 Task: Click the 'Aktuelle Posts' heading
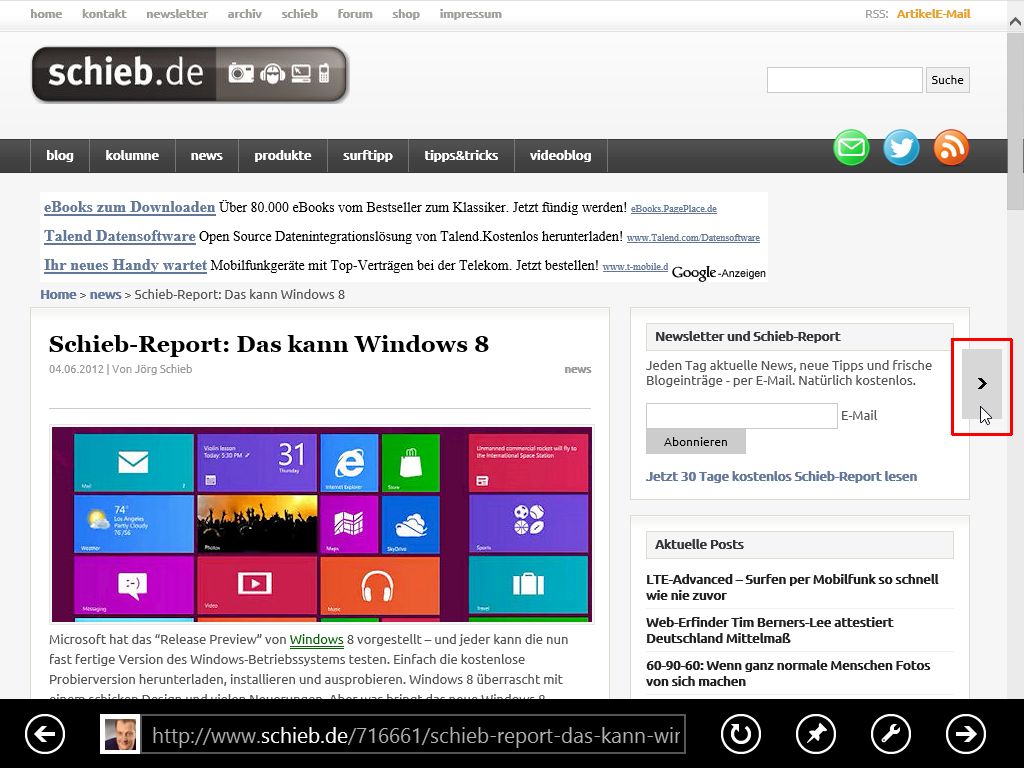(699, 544)
